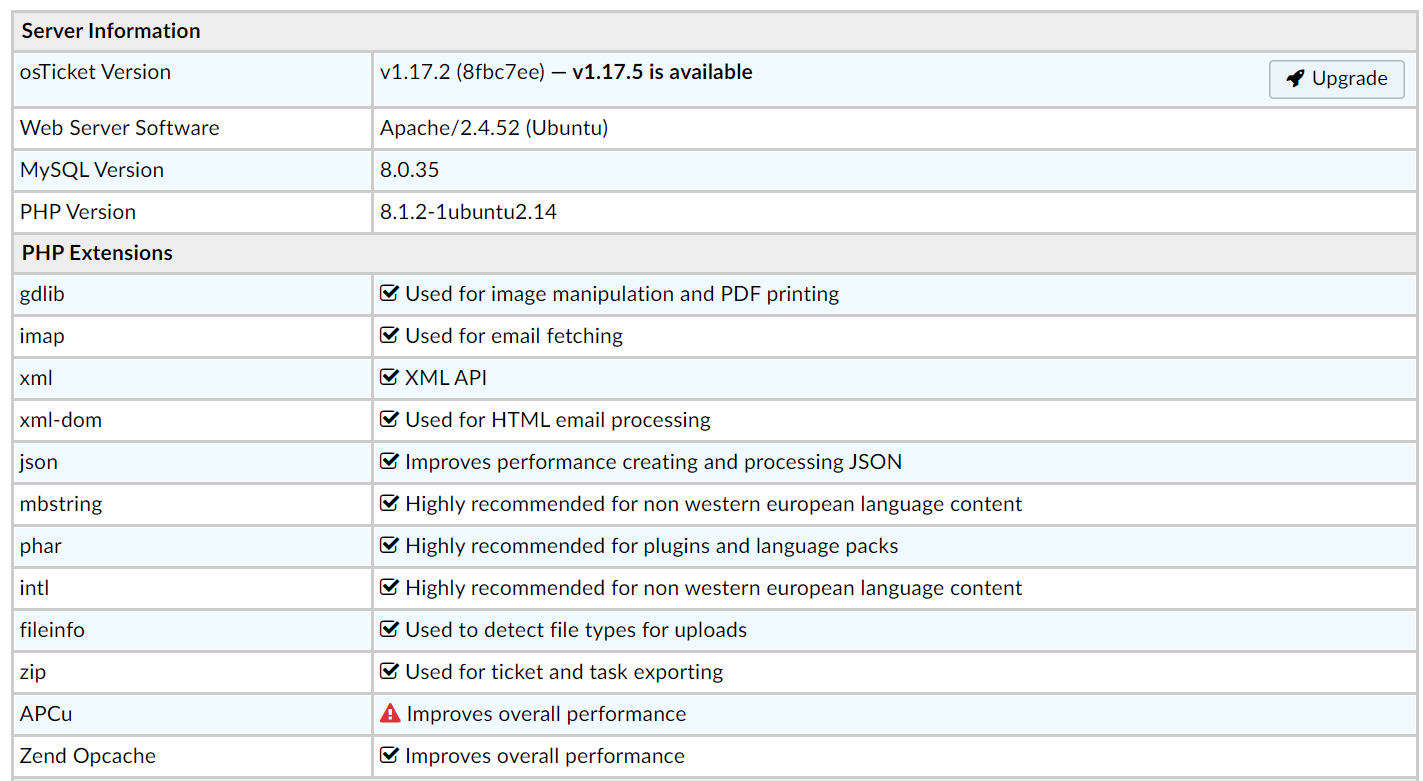Click the Server Information section header
1423x781 pixels.
(111, 31)
